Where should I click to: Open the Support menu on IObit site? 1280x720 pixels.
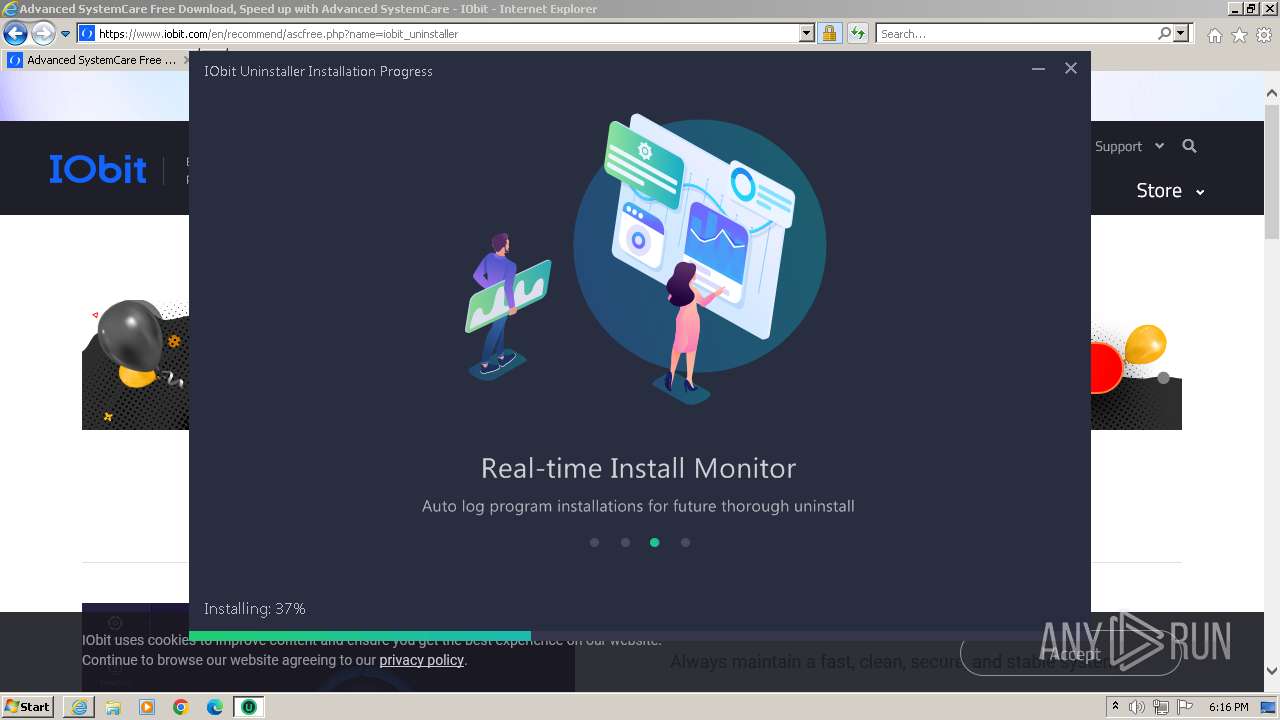point(1129,146)
